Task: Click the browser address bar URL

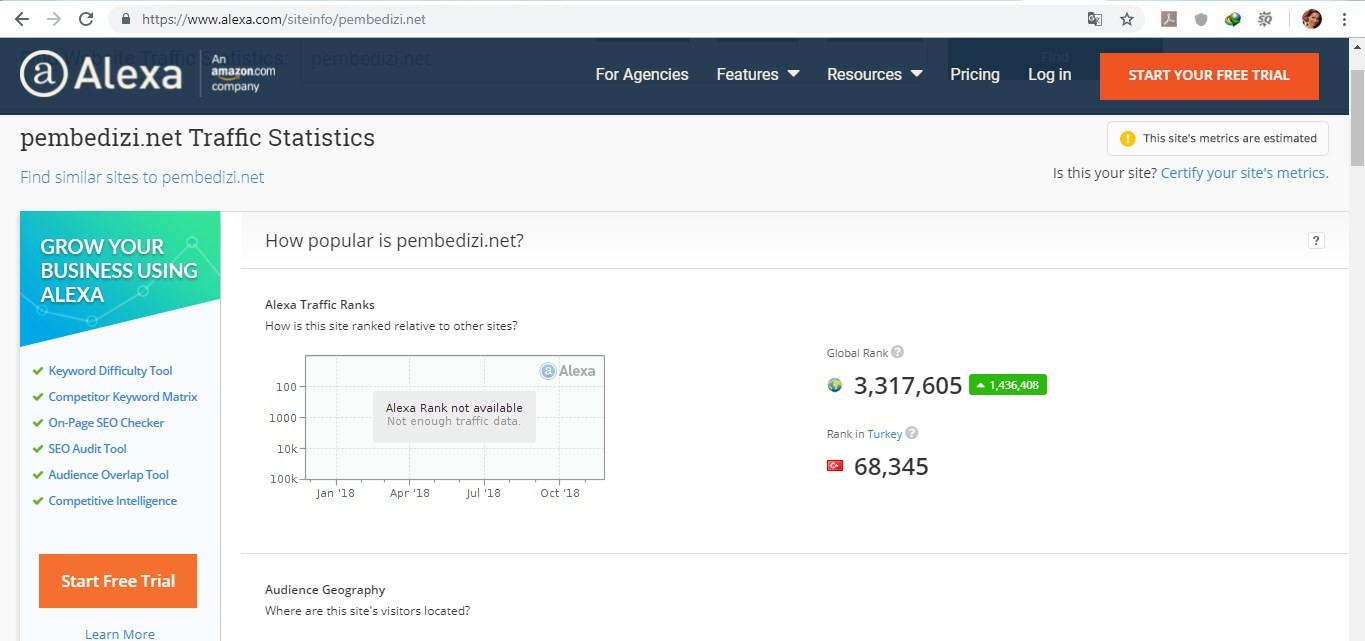Action: 283,19
